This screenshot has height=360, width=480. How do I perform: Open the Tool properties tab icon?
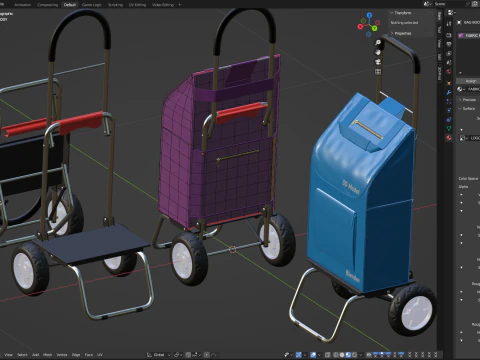[x=449, y=23]
